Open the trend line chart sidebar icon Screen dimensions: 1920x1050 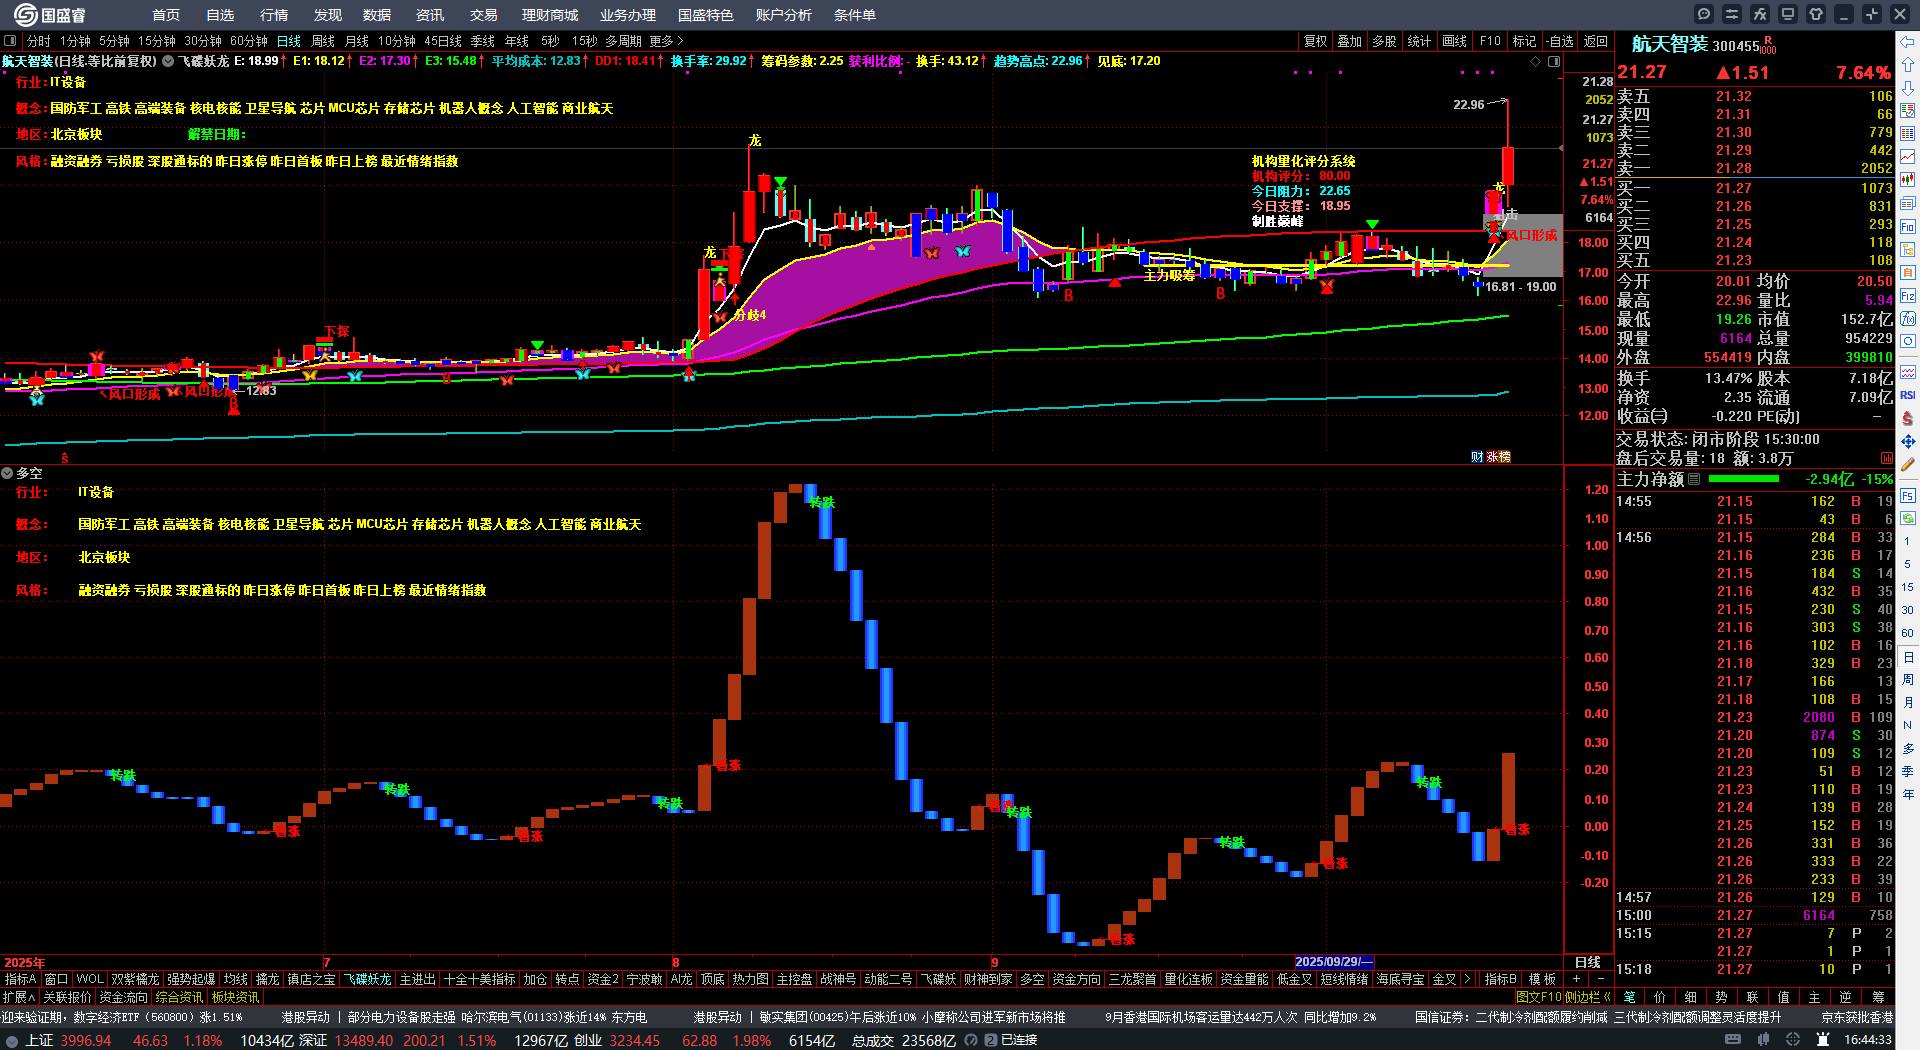point(1908,157)
